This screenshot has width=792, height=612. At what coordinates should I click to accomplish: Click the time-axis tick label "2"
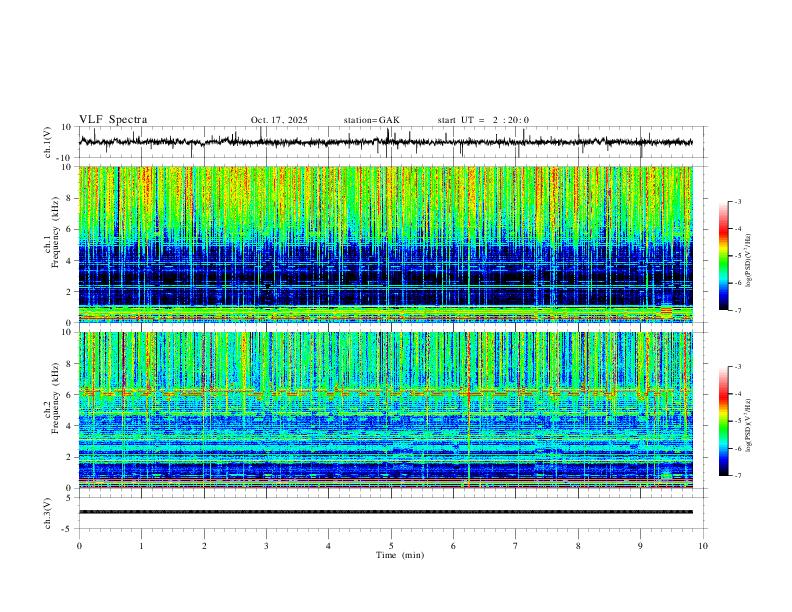click(x=204, y=546)
